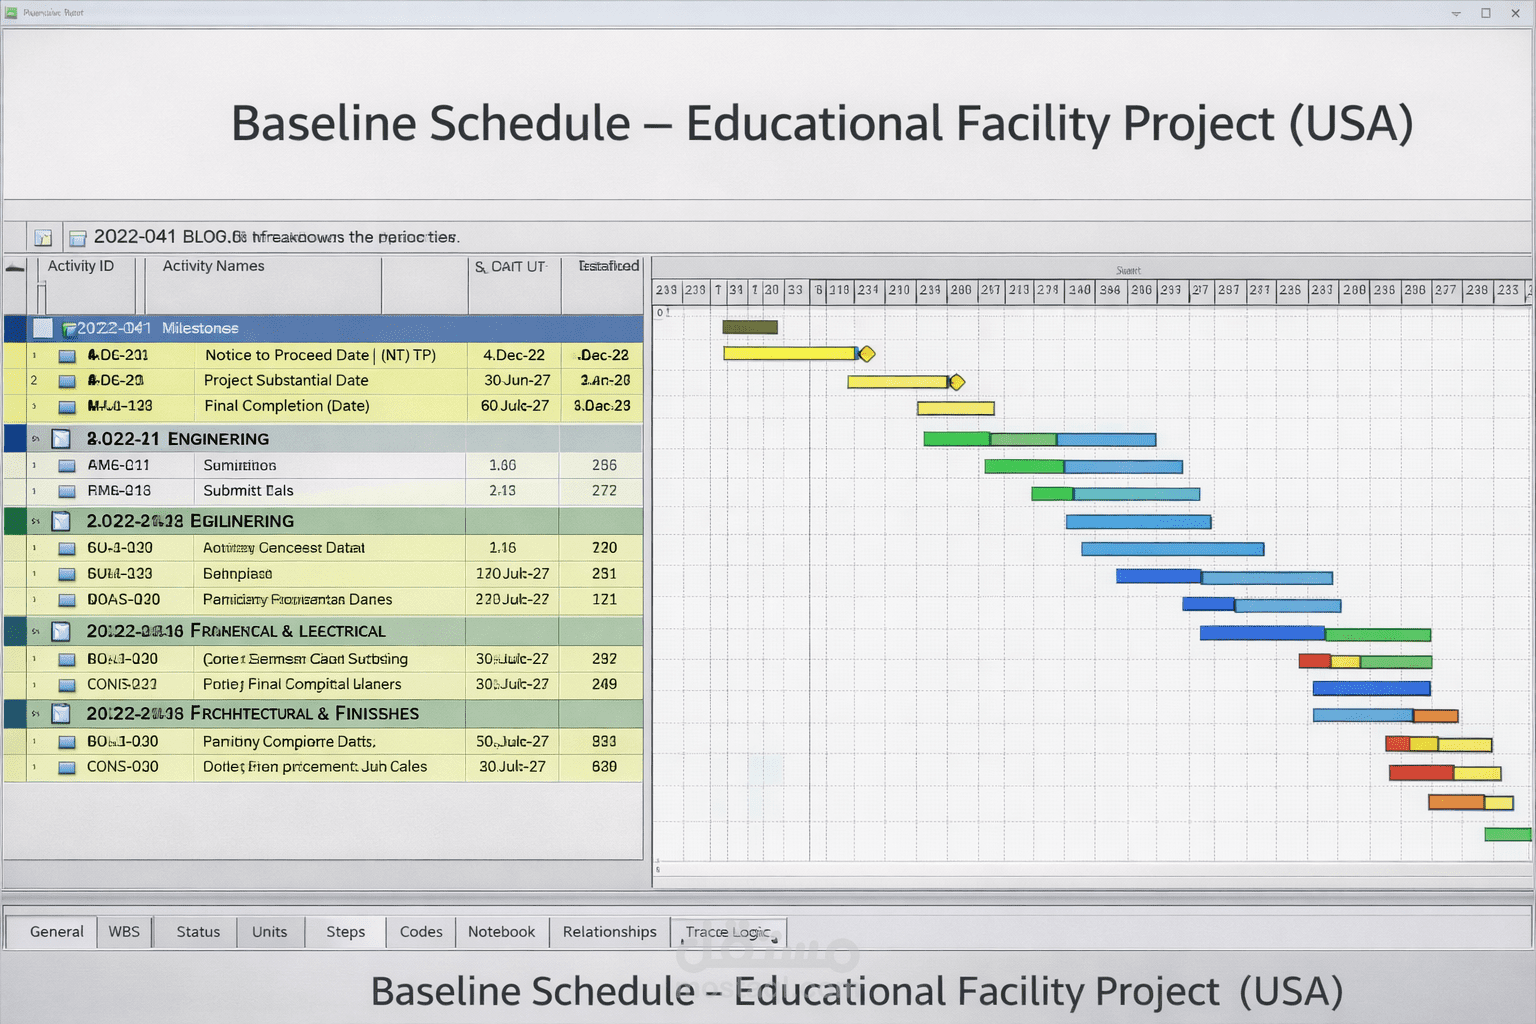Collapse the 2022-11 Engineering group
The width and height of the screenshot is (1536, 1024).
(x=36, y=438)
